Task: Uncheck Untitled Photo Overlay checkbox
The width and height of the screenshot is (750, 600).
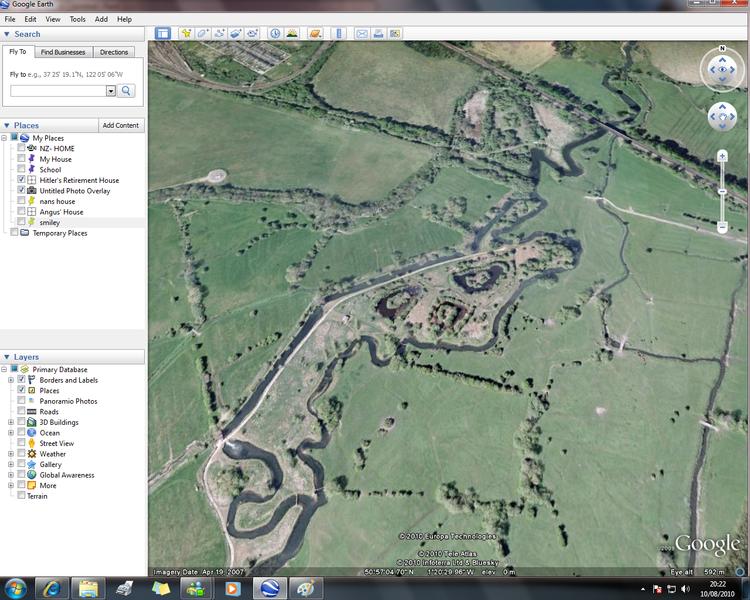Action: point(21,190)
